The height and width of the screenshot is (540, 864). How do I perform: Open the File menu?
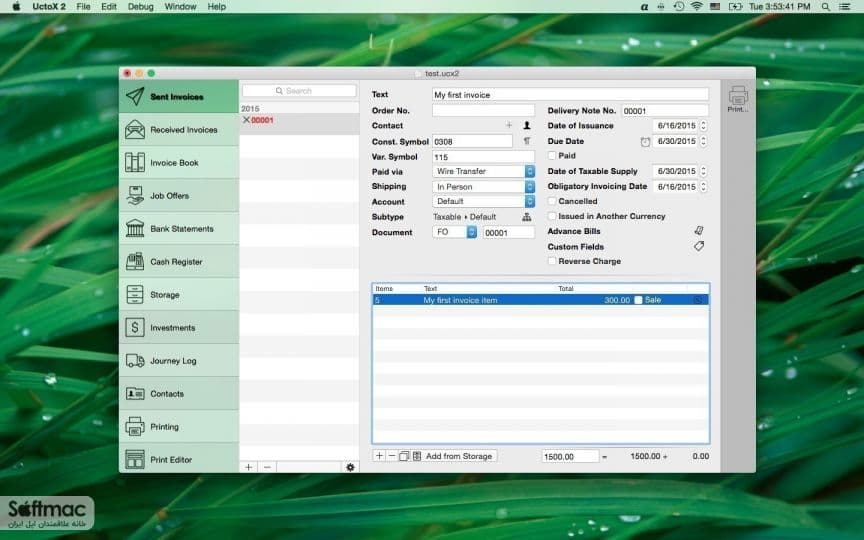click(x=83, y=7)
